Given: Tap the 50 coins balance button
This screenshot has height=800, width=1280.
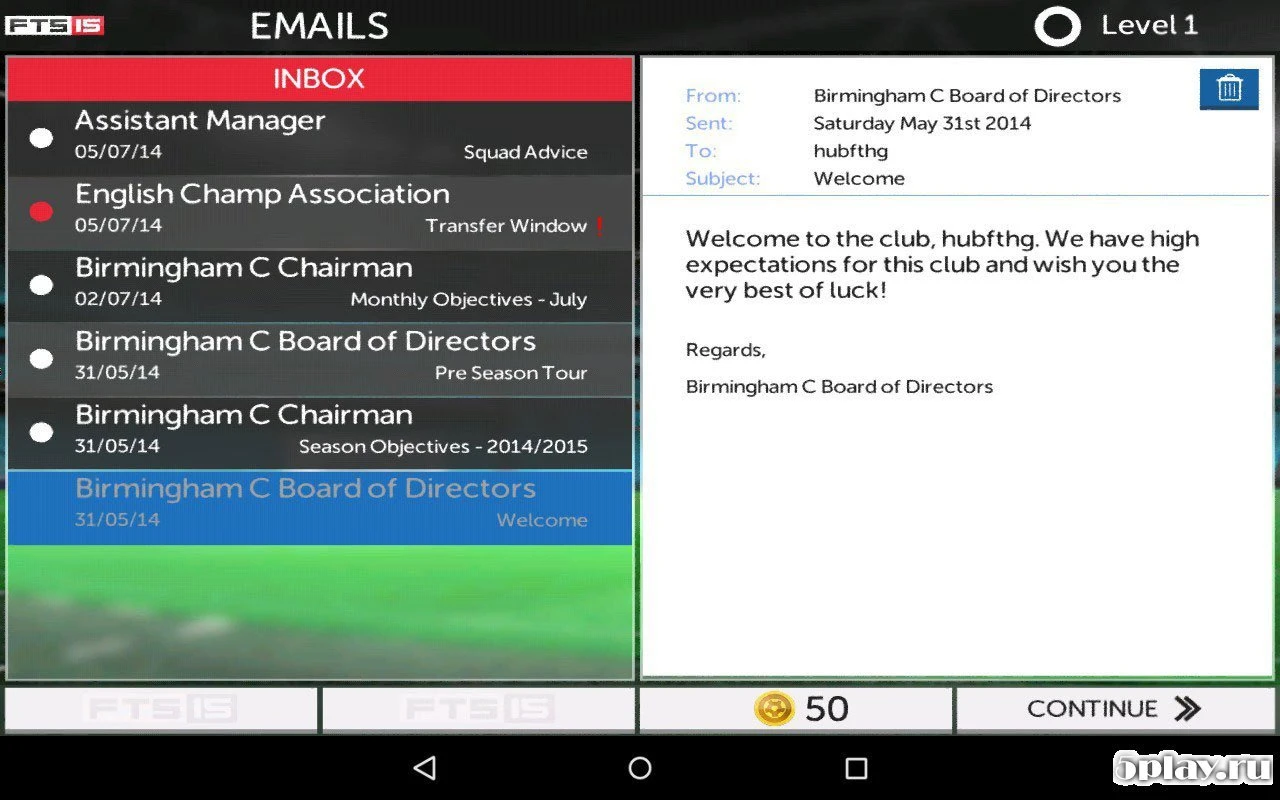Looking at the screenshot, I should pyautogui.click(x=796, y=709).
